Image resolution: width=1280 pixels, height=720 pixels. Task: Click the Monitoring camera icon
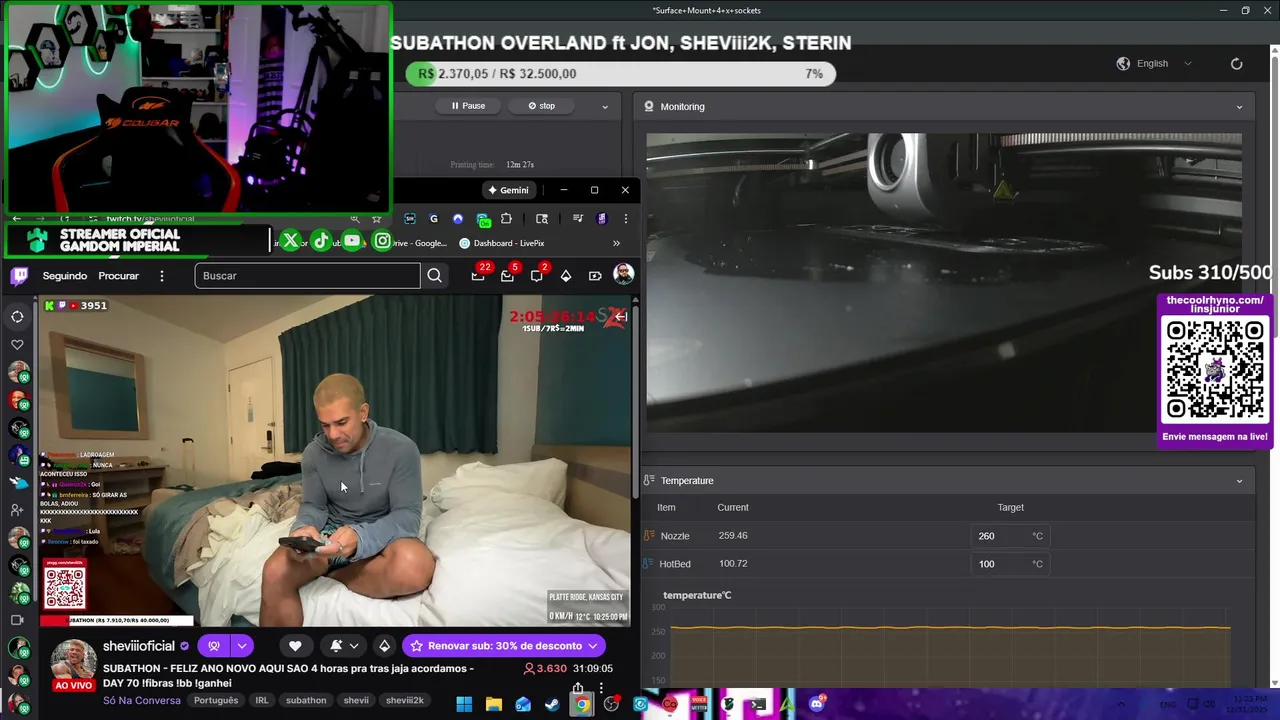[649, 107]
